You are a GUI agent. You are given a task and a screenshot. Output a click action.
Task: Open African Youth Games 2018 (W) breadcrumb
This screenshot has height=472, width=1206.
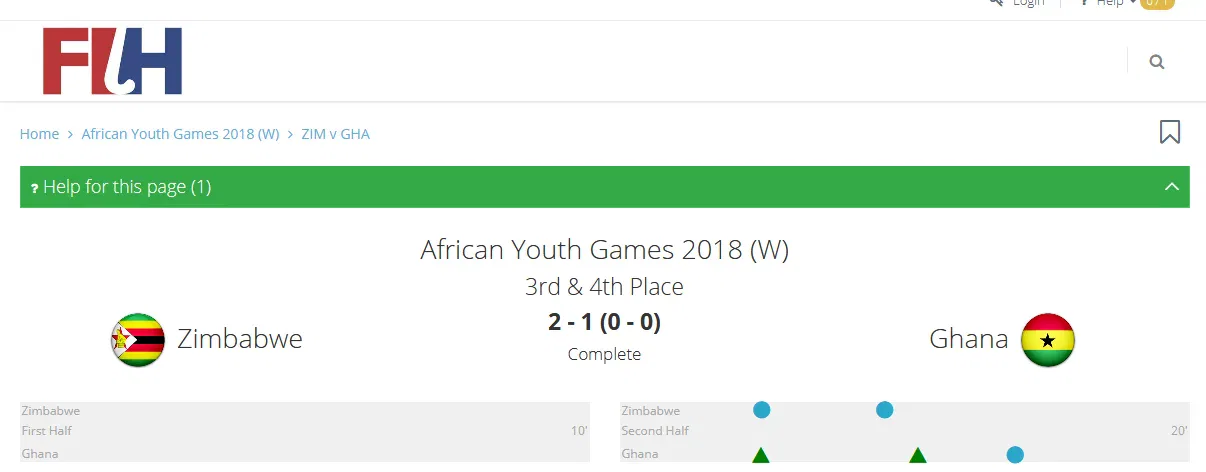pos(180,134)
